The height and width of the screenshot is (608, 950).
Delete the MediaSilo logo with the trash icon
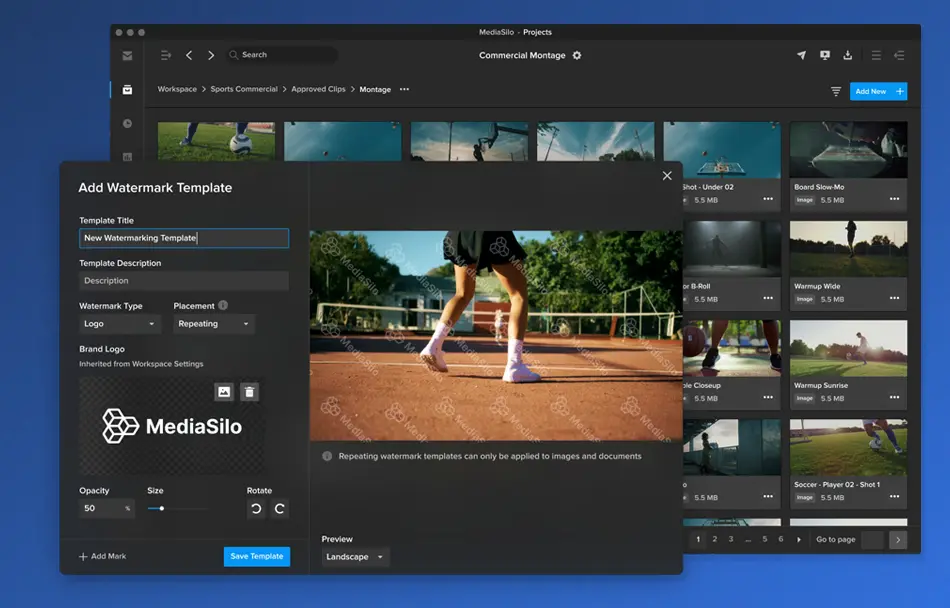249,392
